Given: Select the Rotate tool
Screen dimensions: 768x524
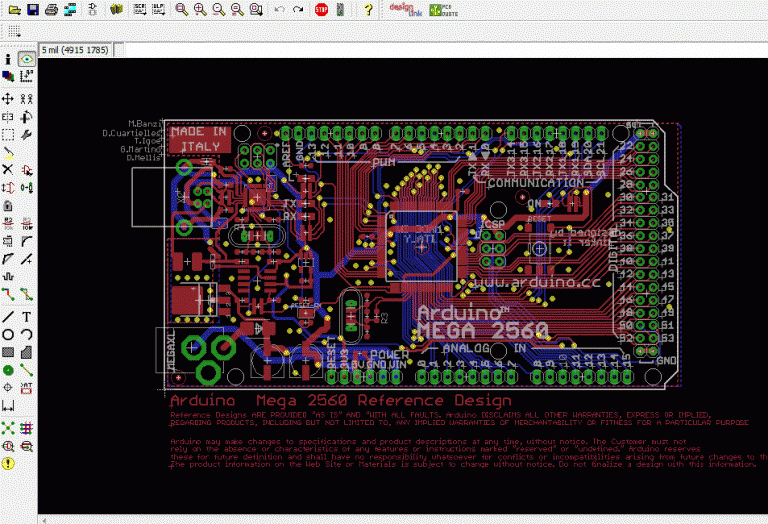Looking at the screenshot, I should [26, 117].
